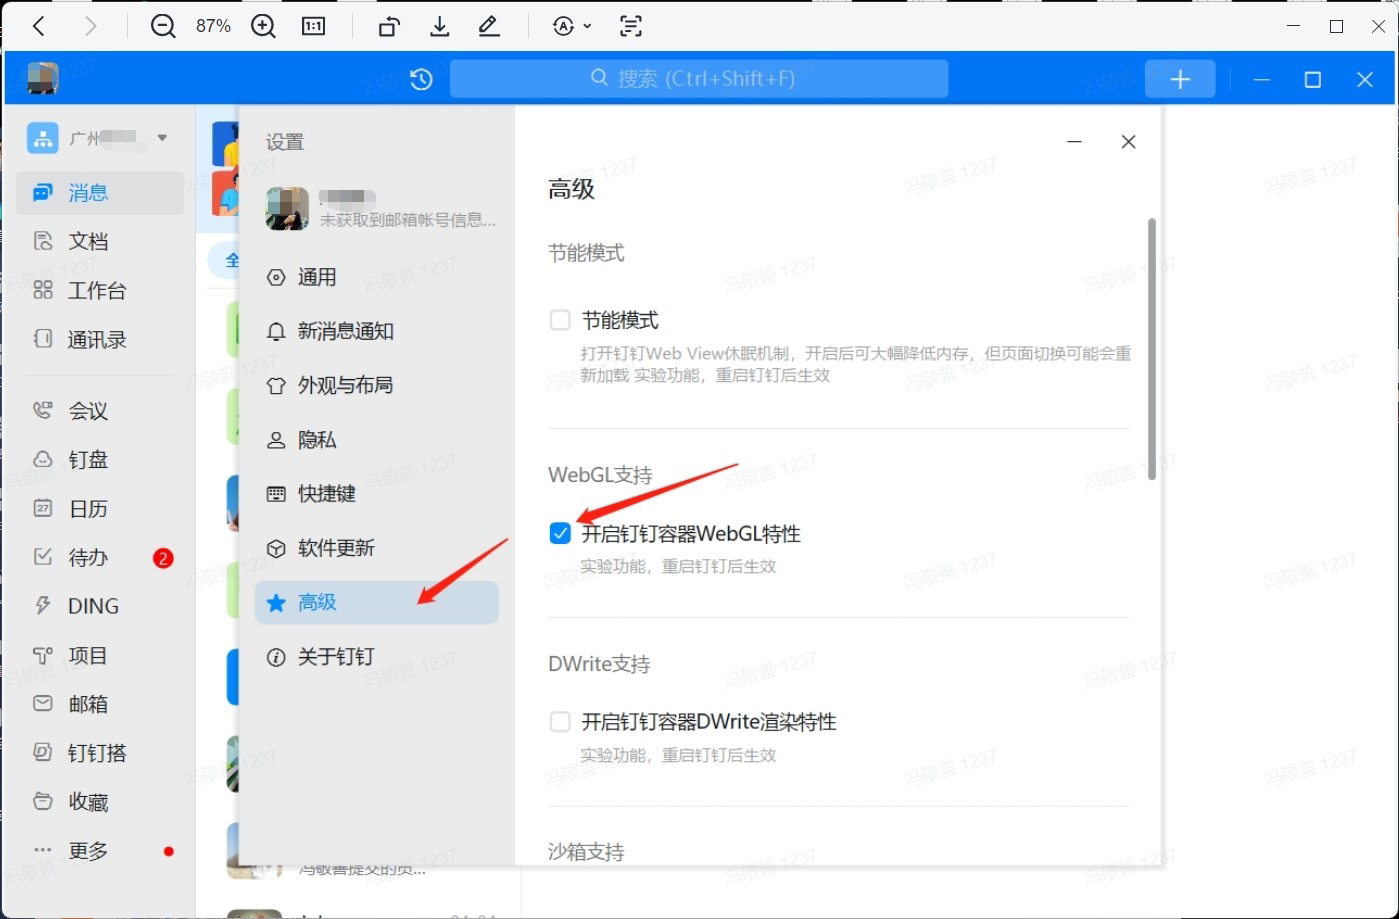Image resolution: width=1399 pixels, height=919 pixels.
Task: Minimize the settings dialog
Action: coord(1074,142)
